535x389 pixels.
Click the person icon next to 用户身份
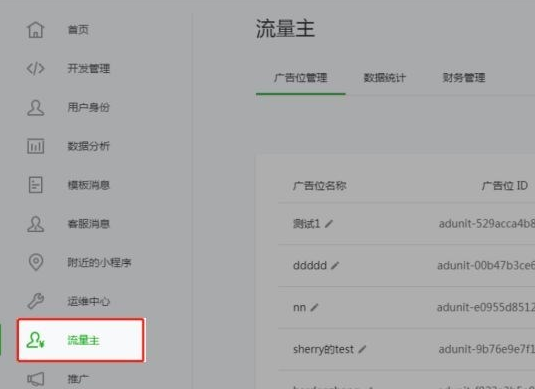coord(35,107)
